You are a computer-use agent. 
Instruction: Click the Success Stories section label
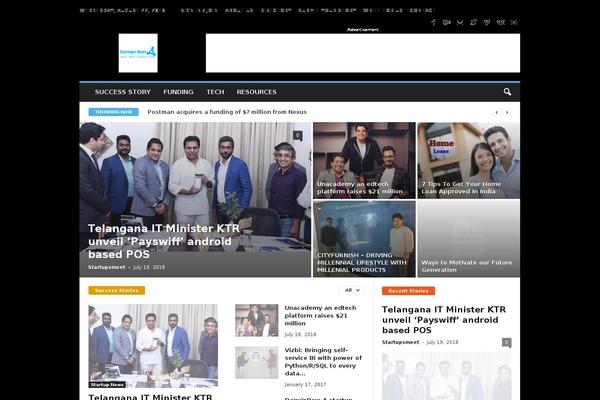coord(116,291)
